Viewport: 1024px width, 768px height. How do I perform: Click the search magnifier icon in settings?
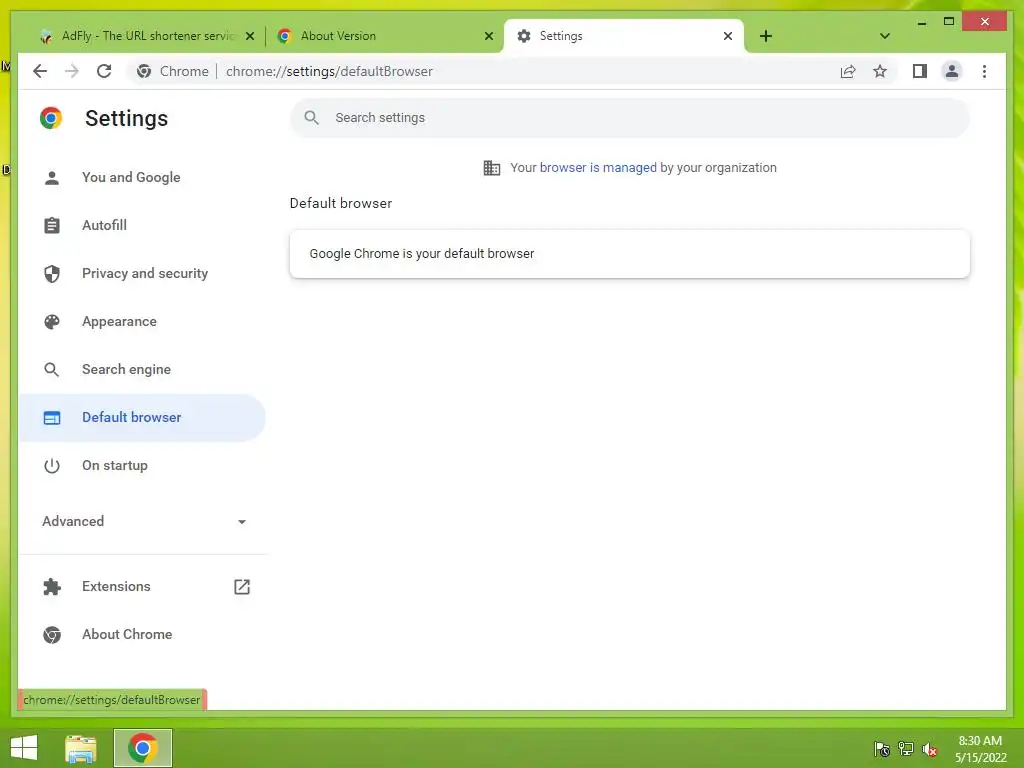312,118
